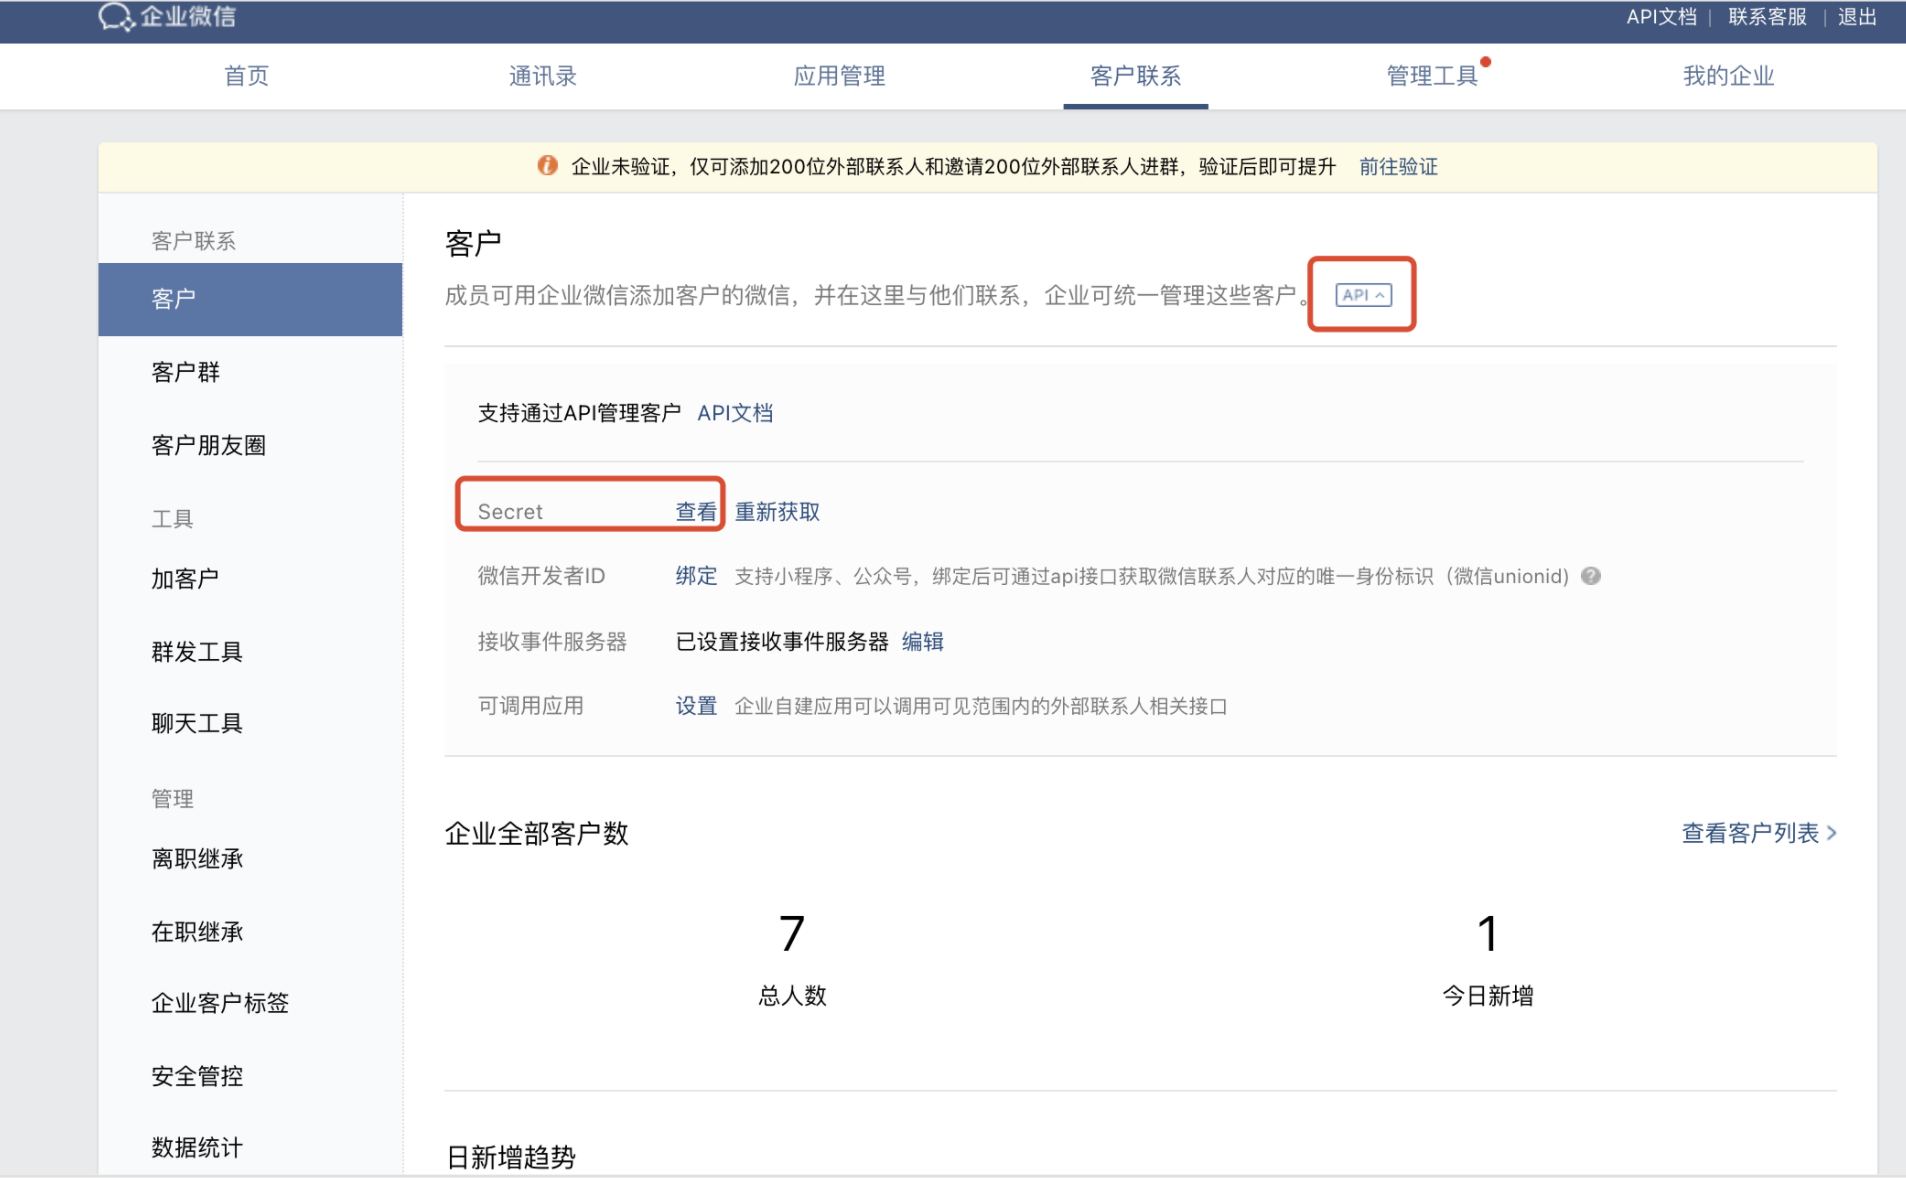
Task: Click 重新获取 to regenerate the Secret
Action: pos(777,512)
